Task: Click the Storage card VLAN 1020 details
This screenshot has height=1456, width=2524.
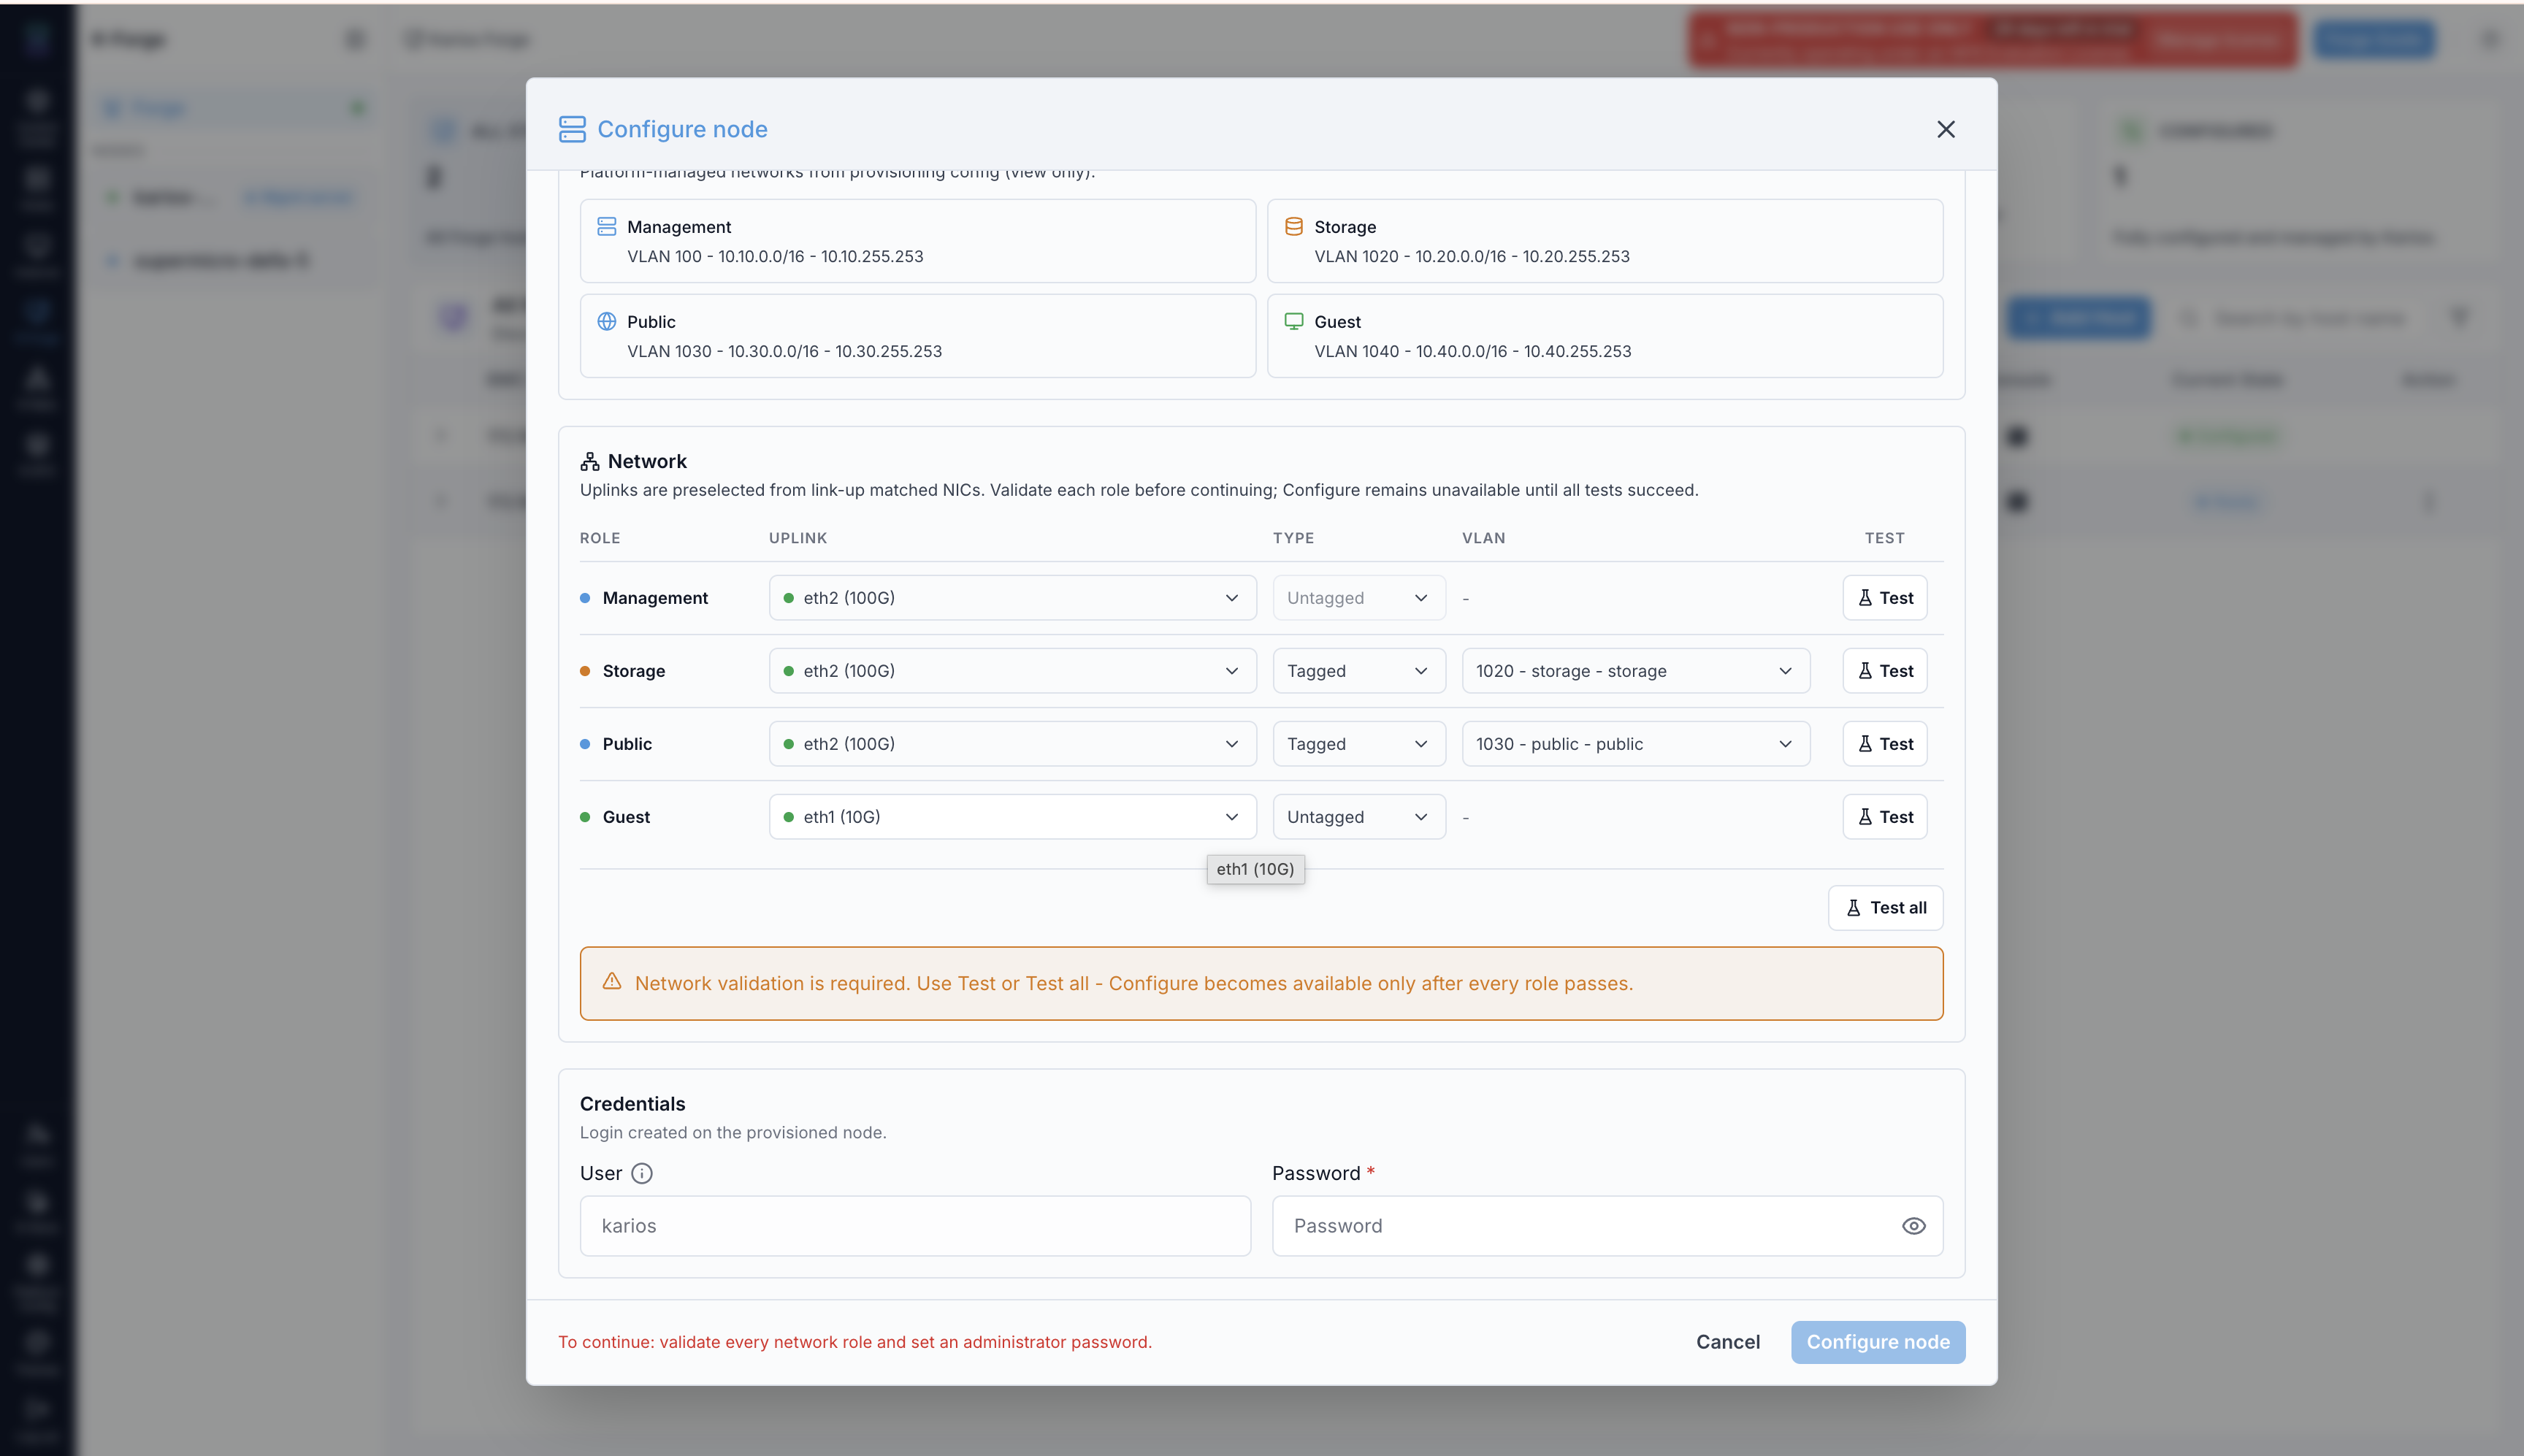Action: pos(1472,256)
